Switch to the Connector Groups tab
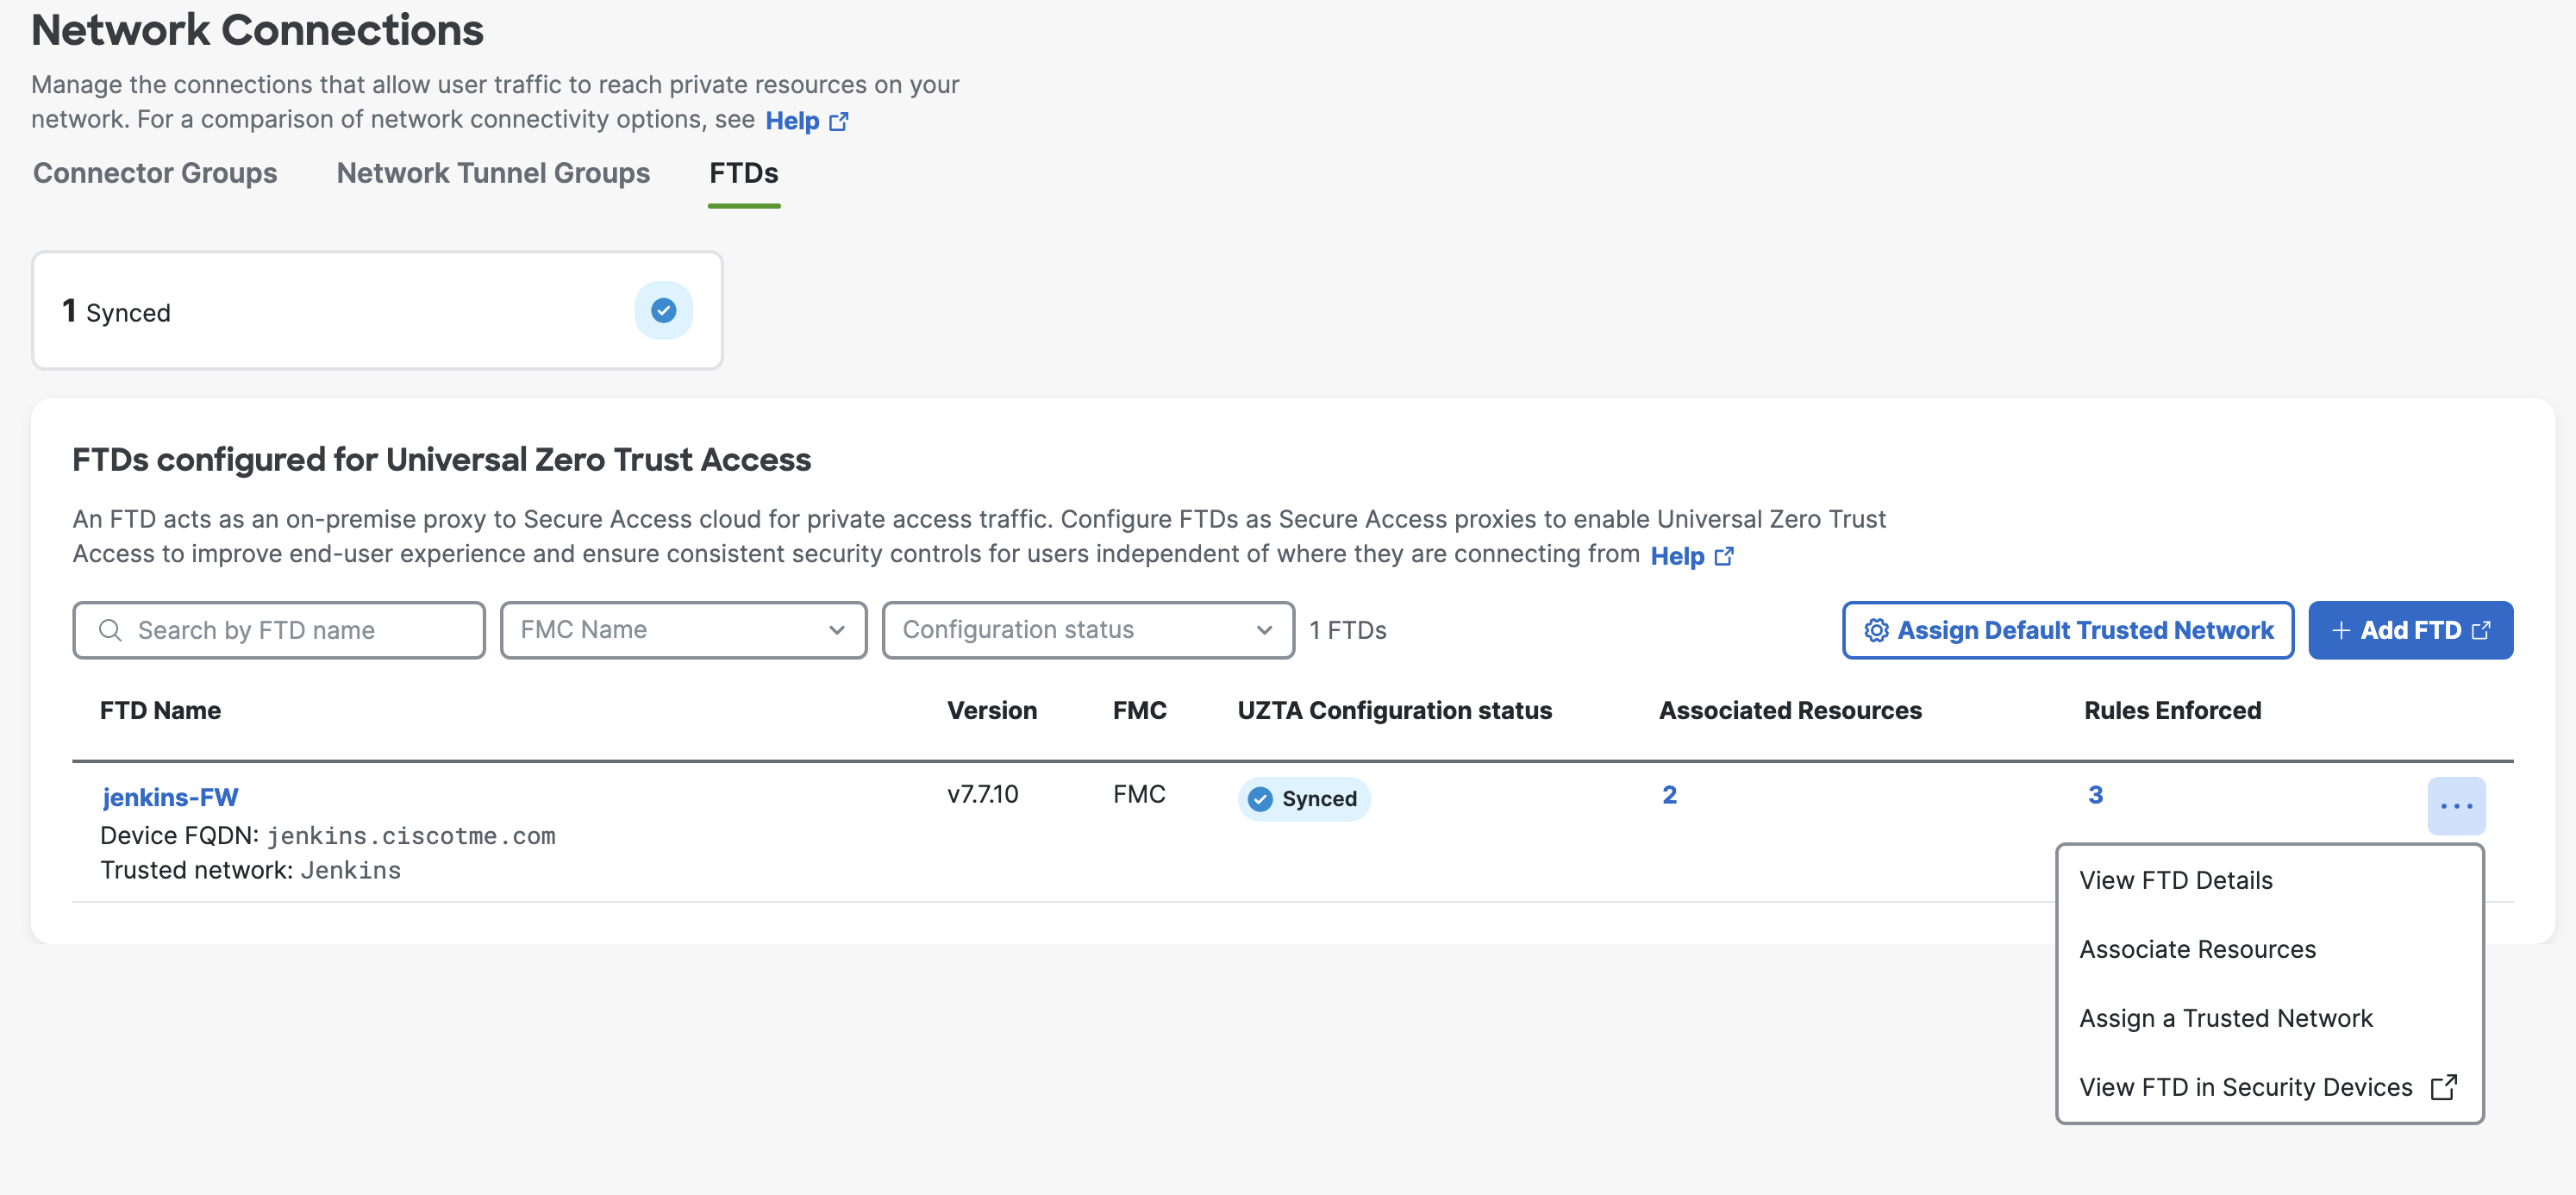Screen dimensions: 2576x1195 (155, 173)
